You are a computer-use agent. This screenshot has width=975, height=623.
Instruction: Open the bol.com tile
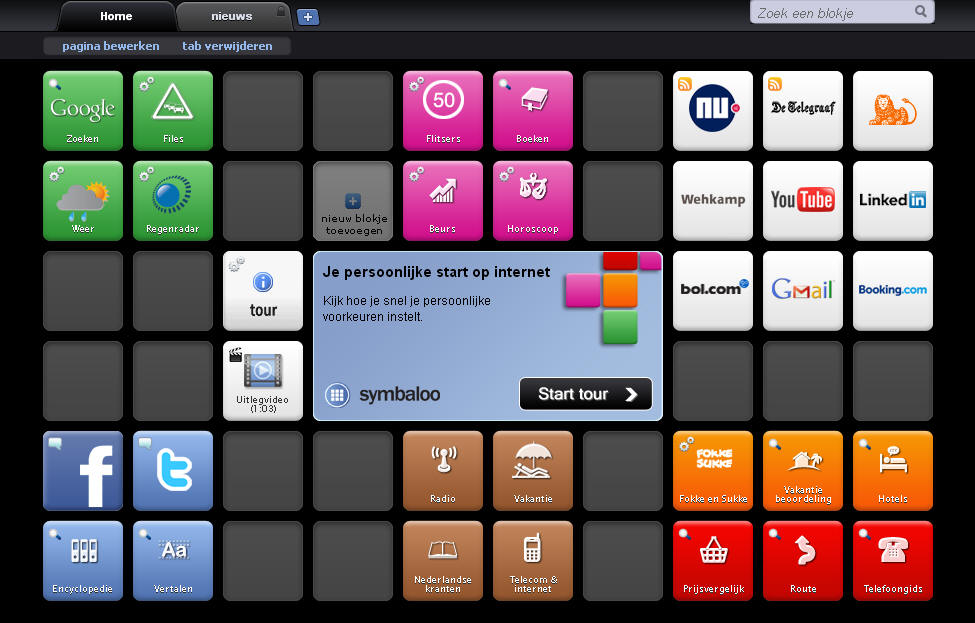(713, 291)
